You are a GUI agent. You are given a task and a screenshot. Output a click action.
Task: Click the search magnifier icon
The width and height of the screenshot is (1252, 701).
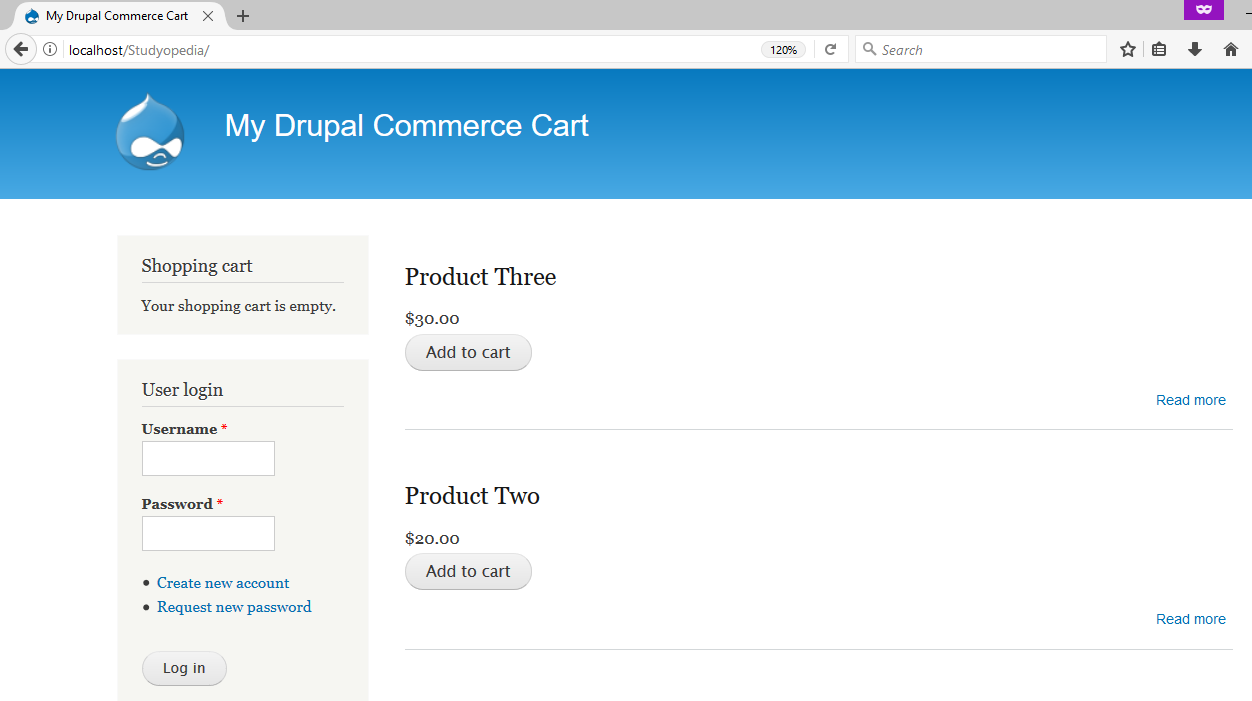point(869,49)
